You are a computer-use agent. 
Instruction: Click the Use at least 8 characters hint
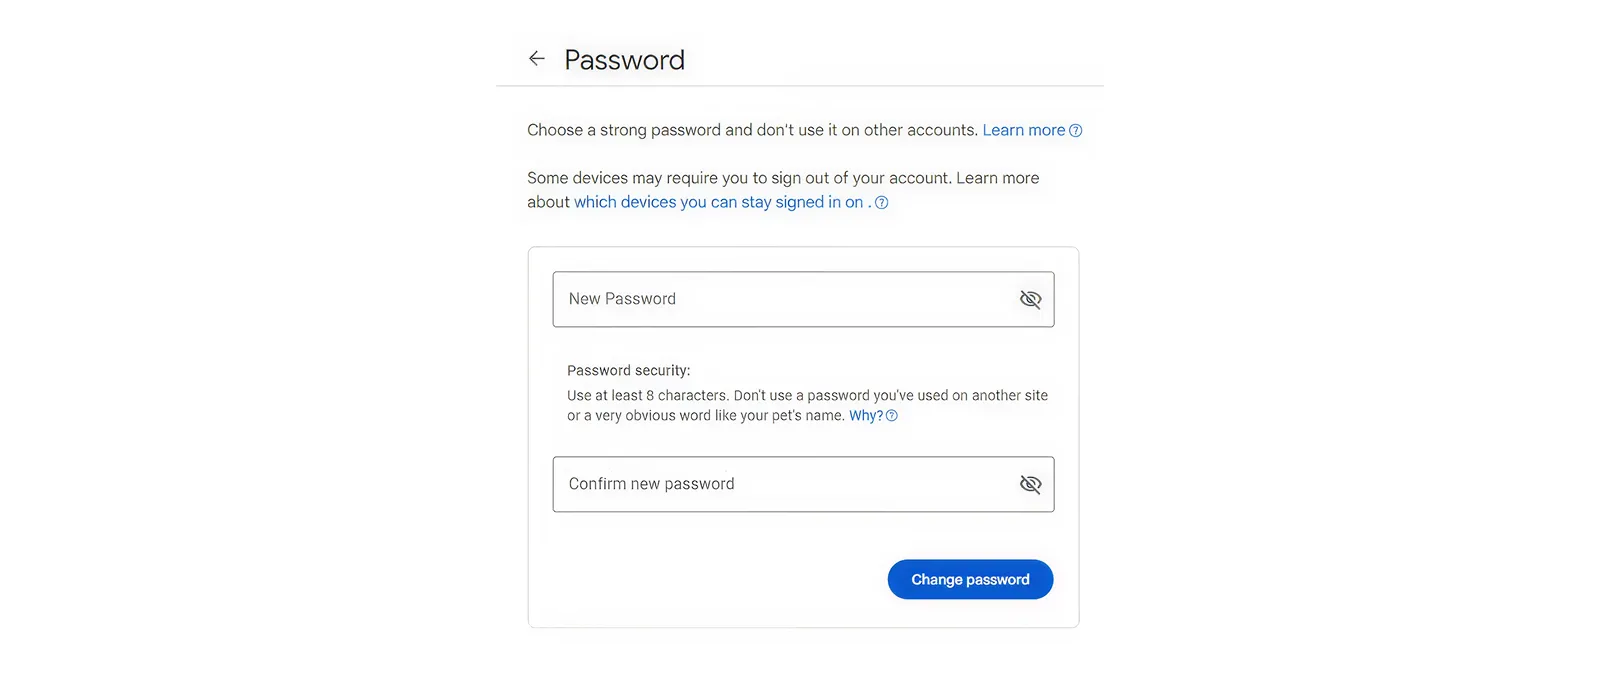pos(807,405)
